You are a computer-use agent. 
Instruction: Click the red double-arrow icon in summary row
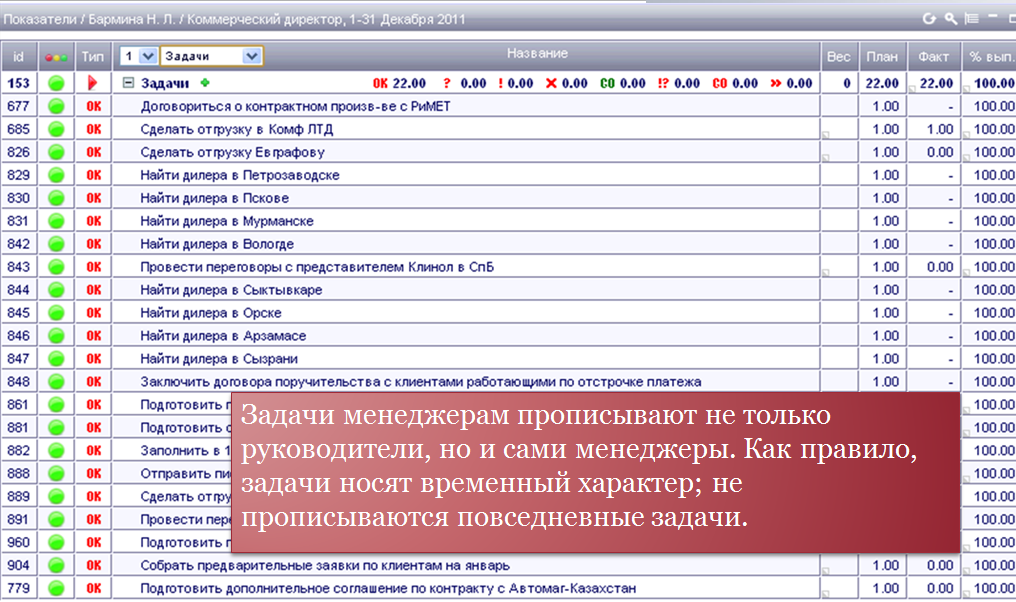(x=776, y=83)
